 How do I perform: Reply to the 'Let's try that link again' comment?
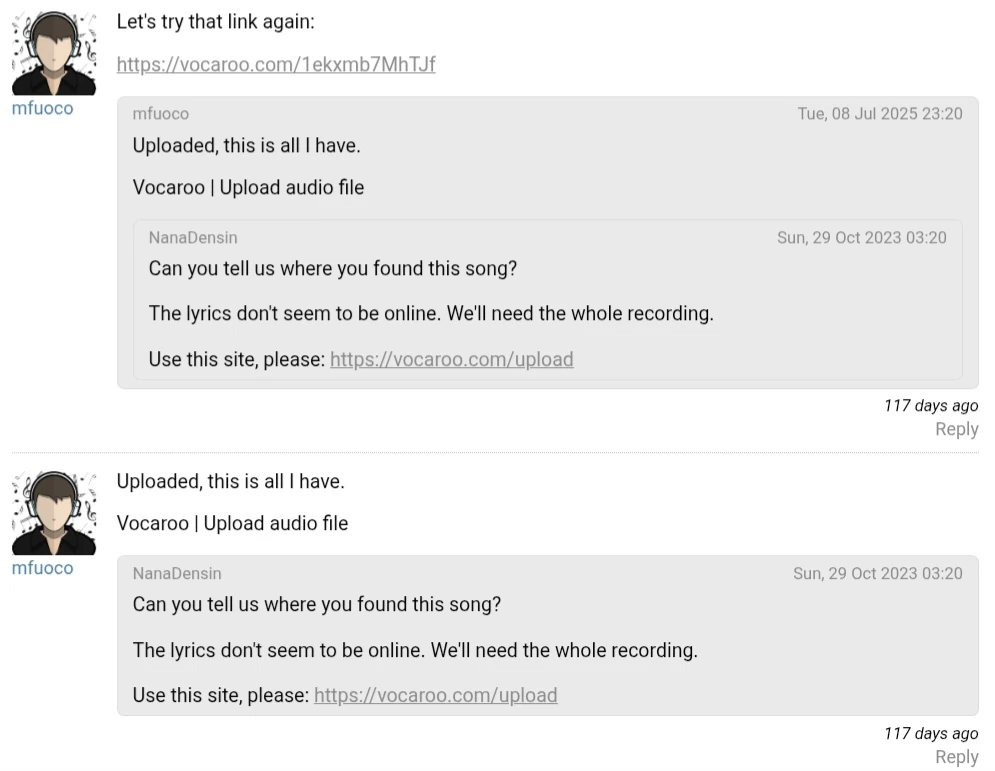tap(956, 429)
